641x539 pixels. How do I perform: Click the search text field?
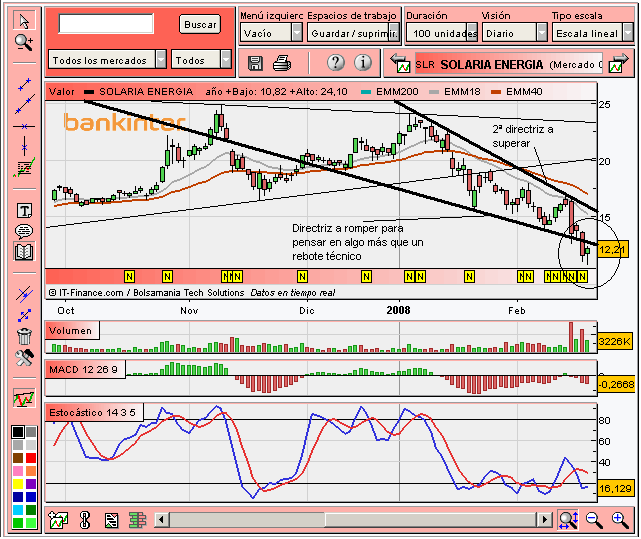pyautogui.click(x=106, y=23)
